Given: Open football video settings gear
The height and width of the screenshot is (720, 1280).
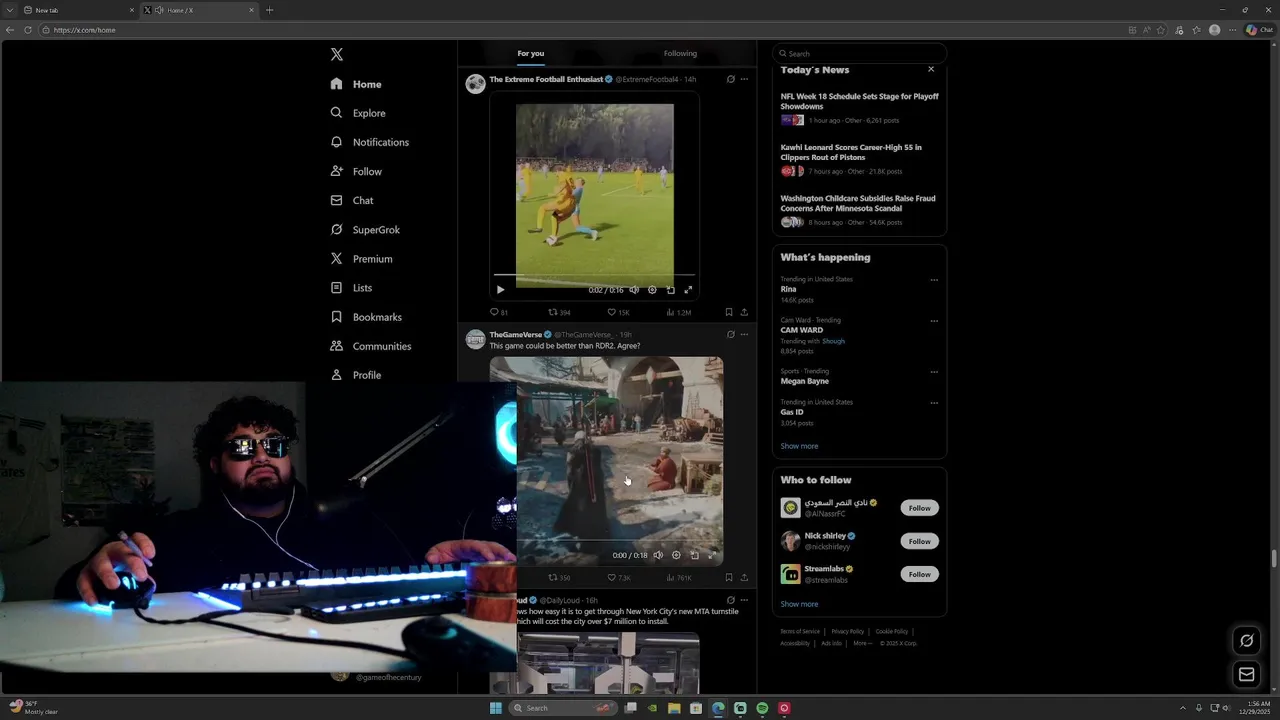Looking at the screenshot, I should pos(652,290).
